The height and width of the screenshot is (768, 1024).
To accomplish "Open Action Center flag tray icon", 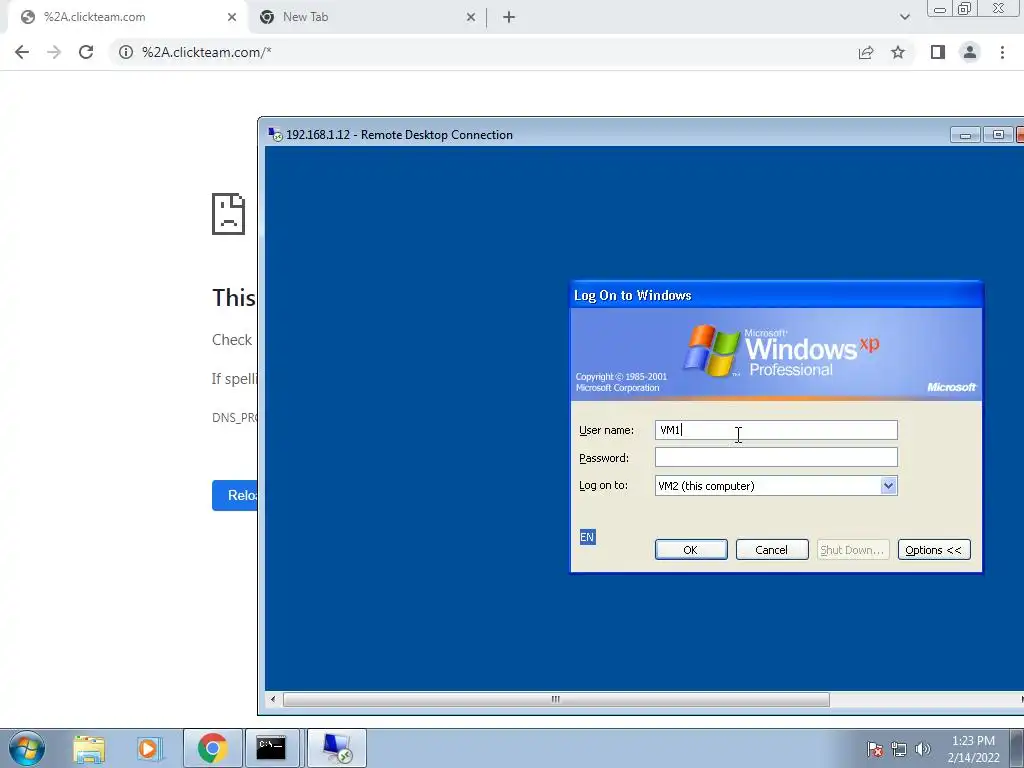I will coord(874,748).
